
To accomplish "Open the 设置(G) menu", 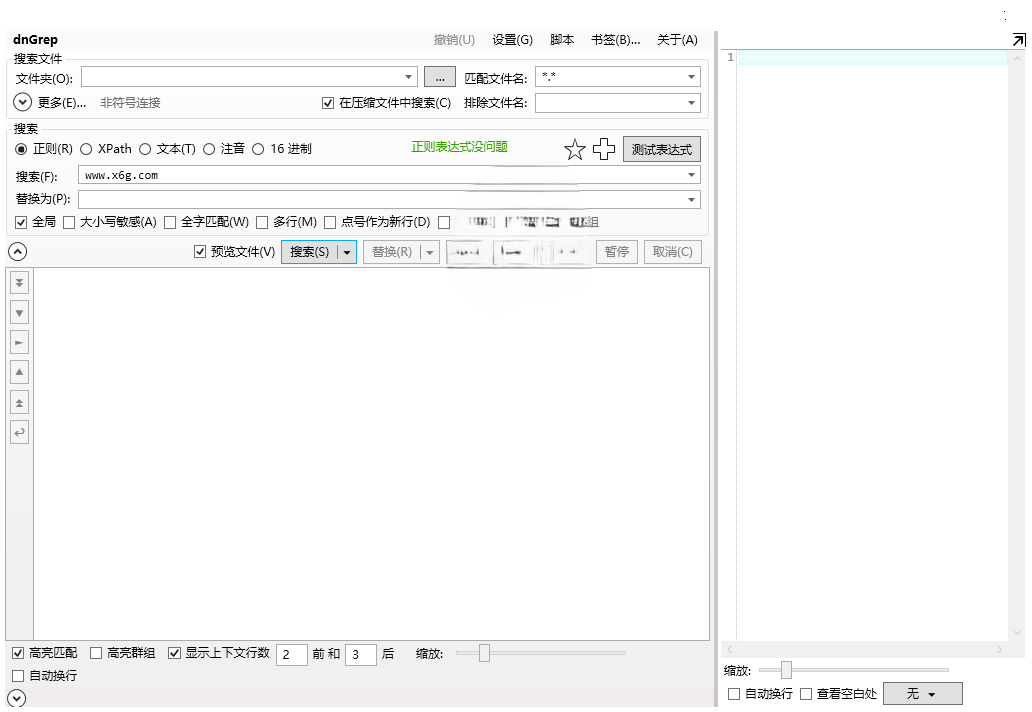I will (513, 40).
